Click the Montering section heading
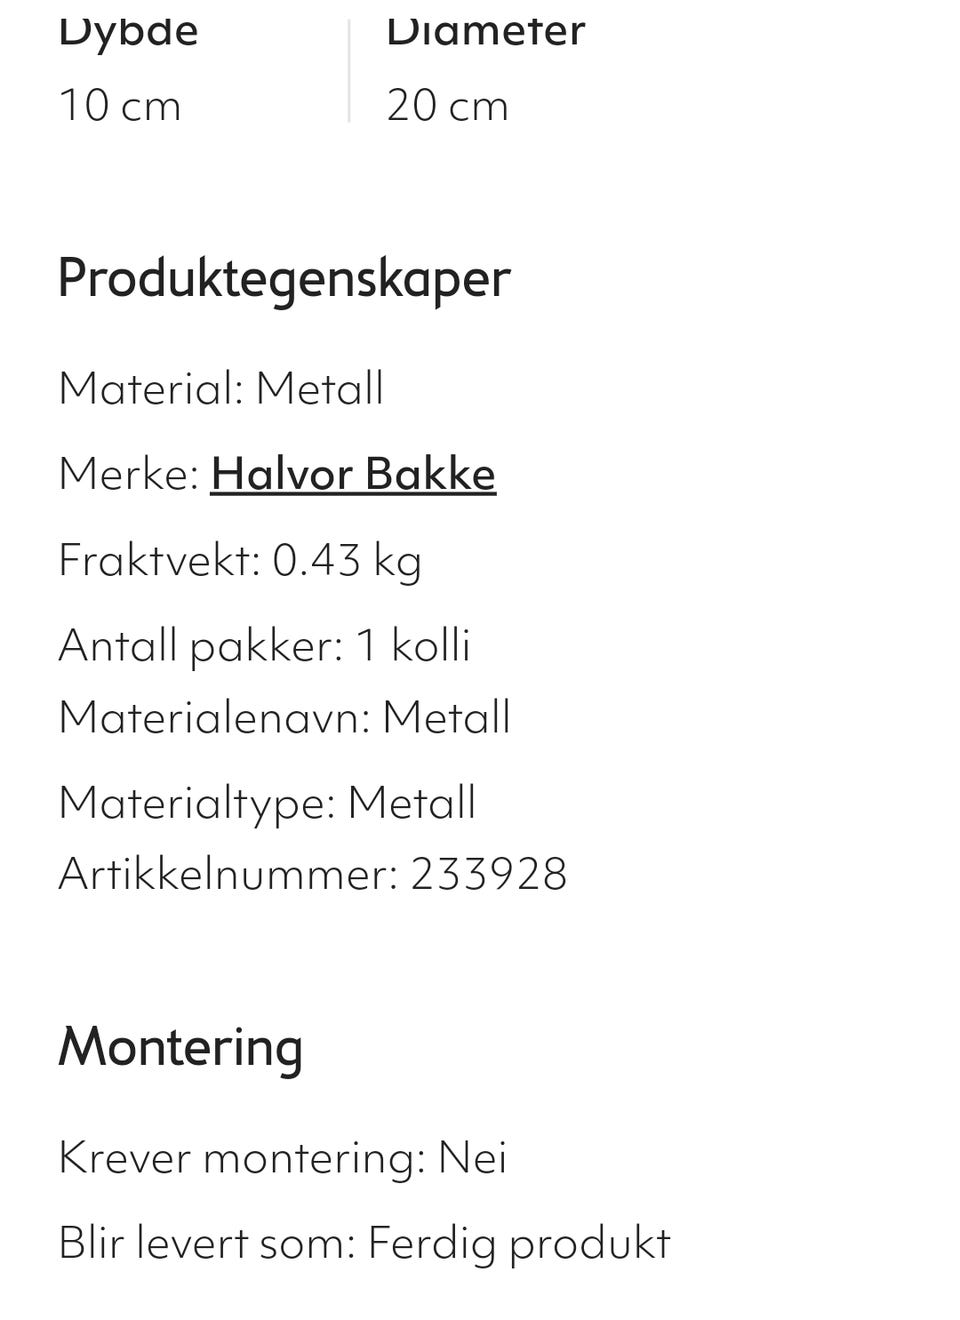 180,1047
